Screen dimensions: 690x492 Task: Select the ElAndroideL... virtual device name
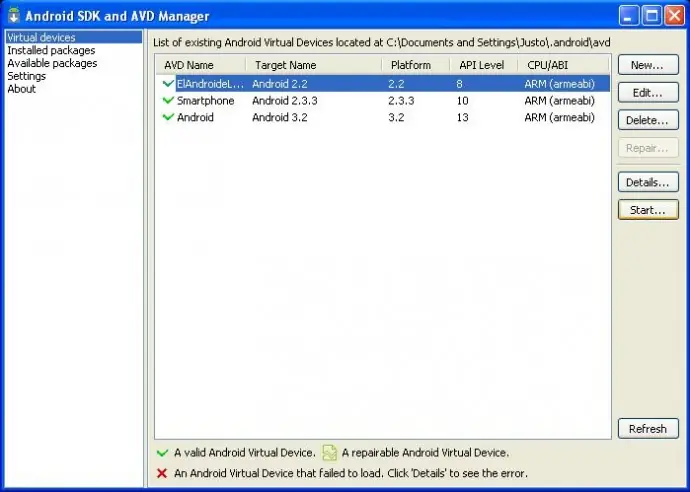point(210,84)
